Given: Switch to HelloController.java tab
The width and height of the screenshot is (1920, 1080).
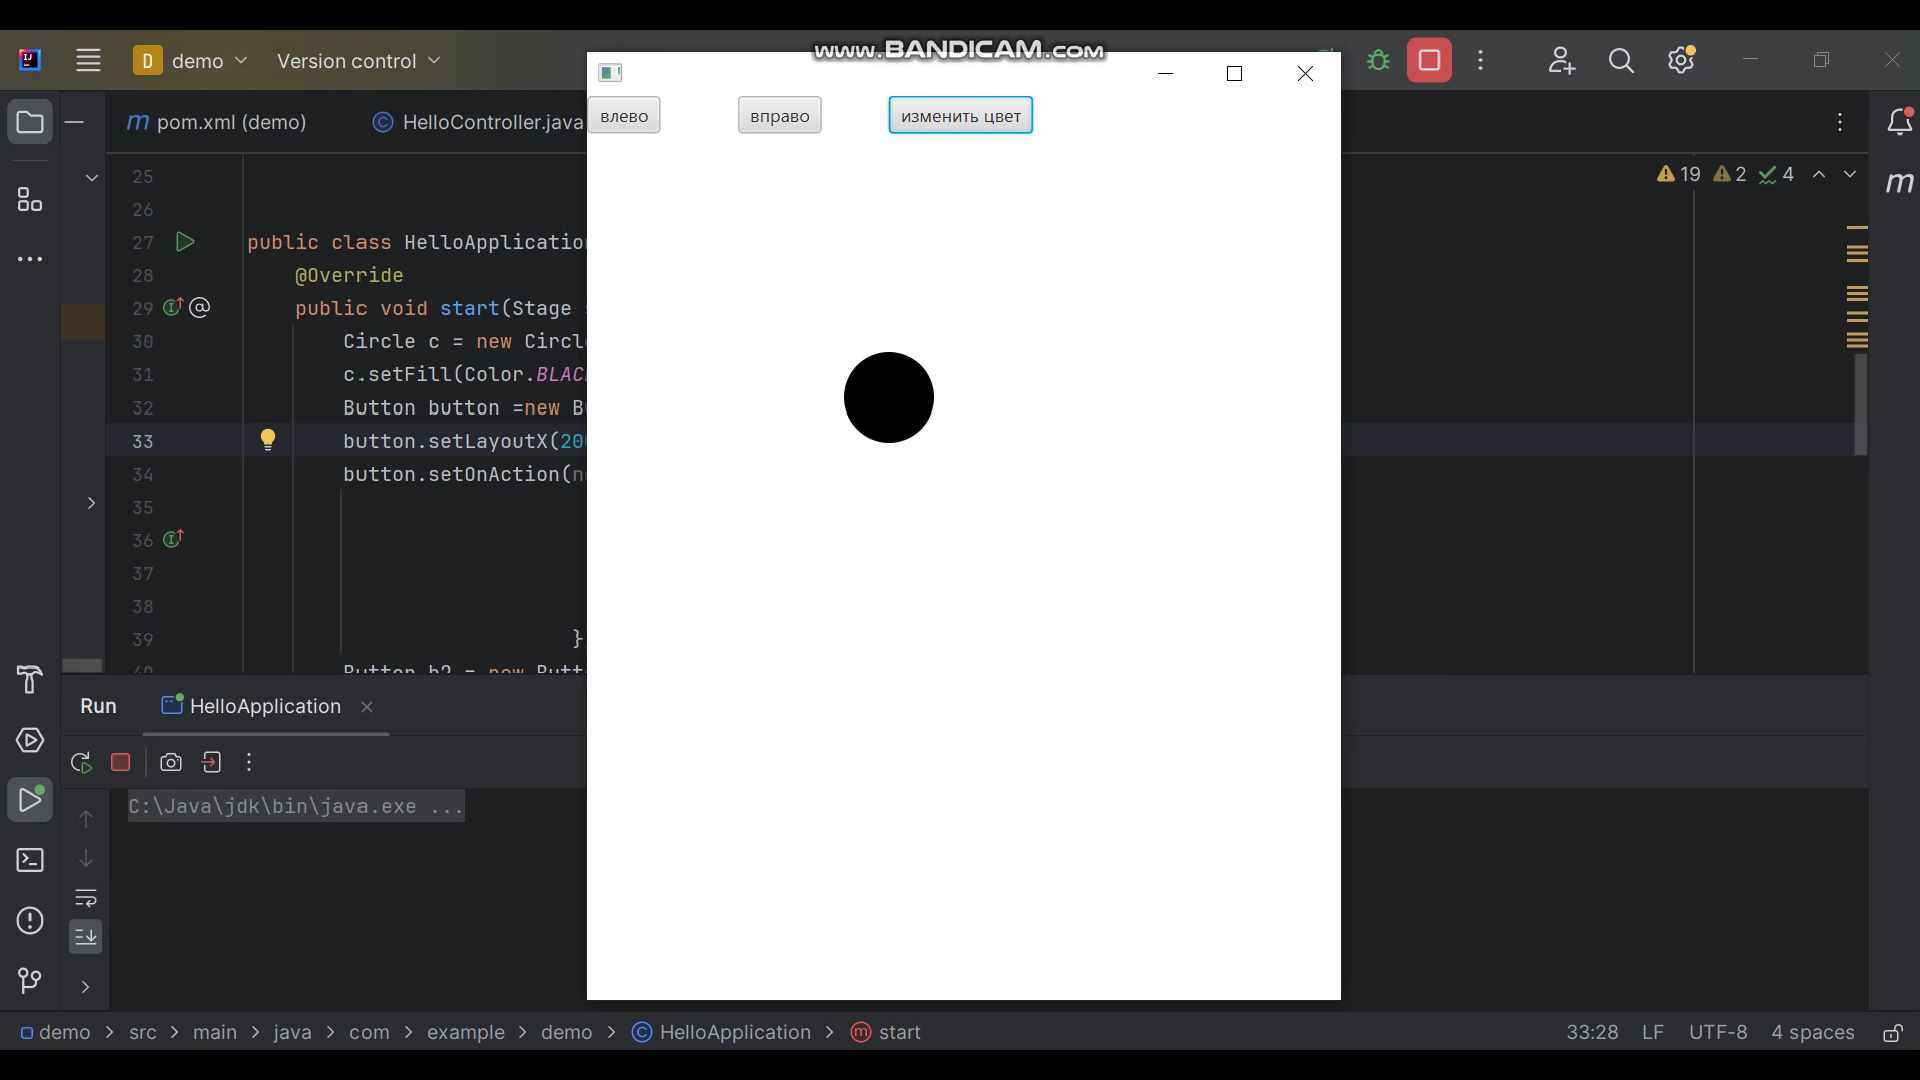Looking at the screenshot, I should tap(478, 122).
